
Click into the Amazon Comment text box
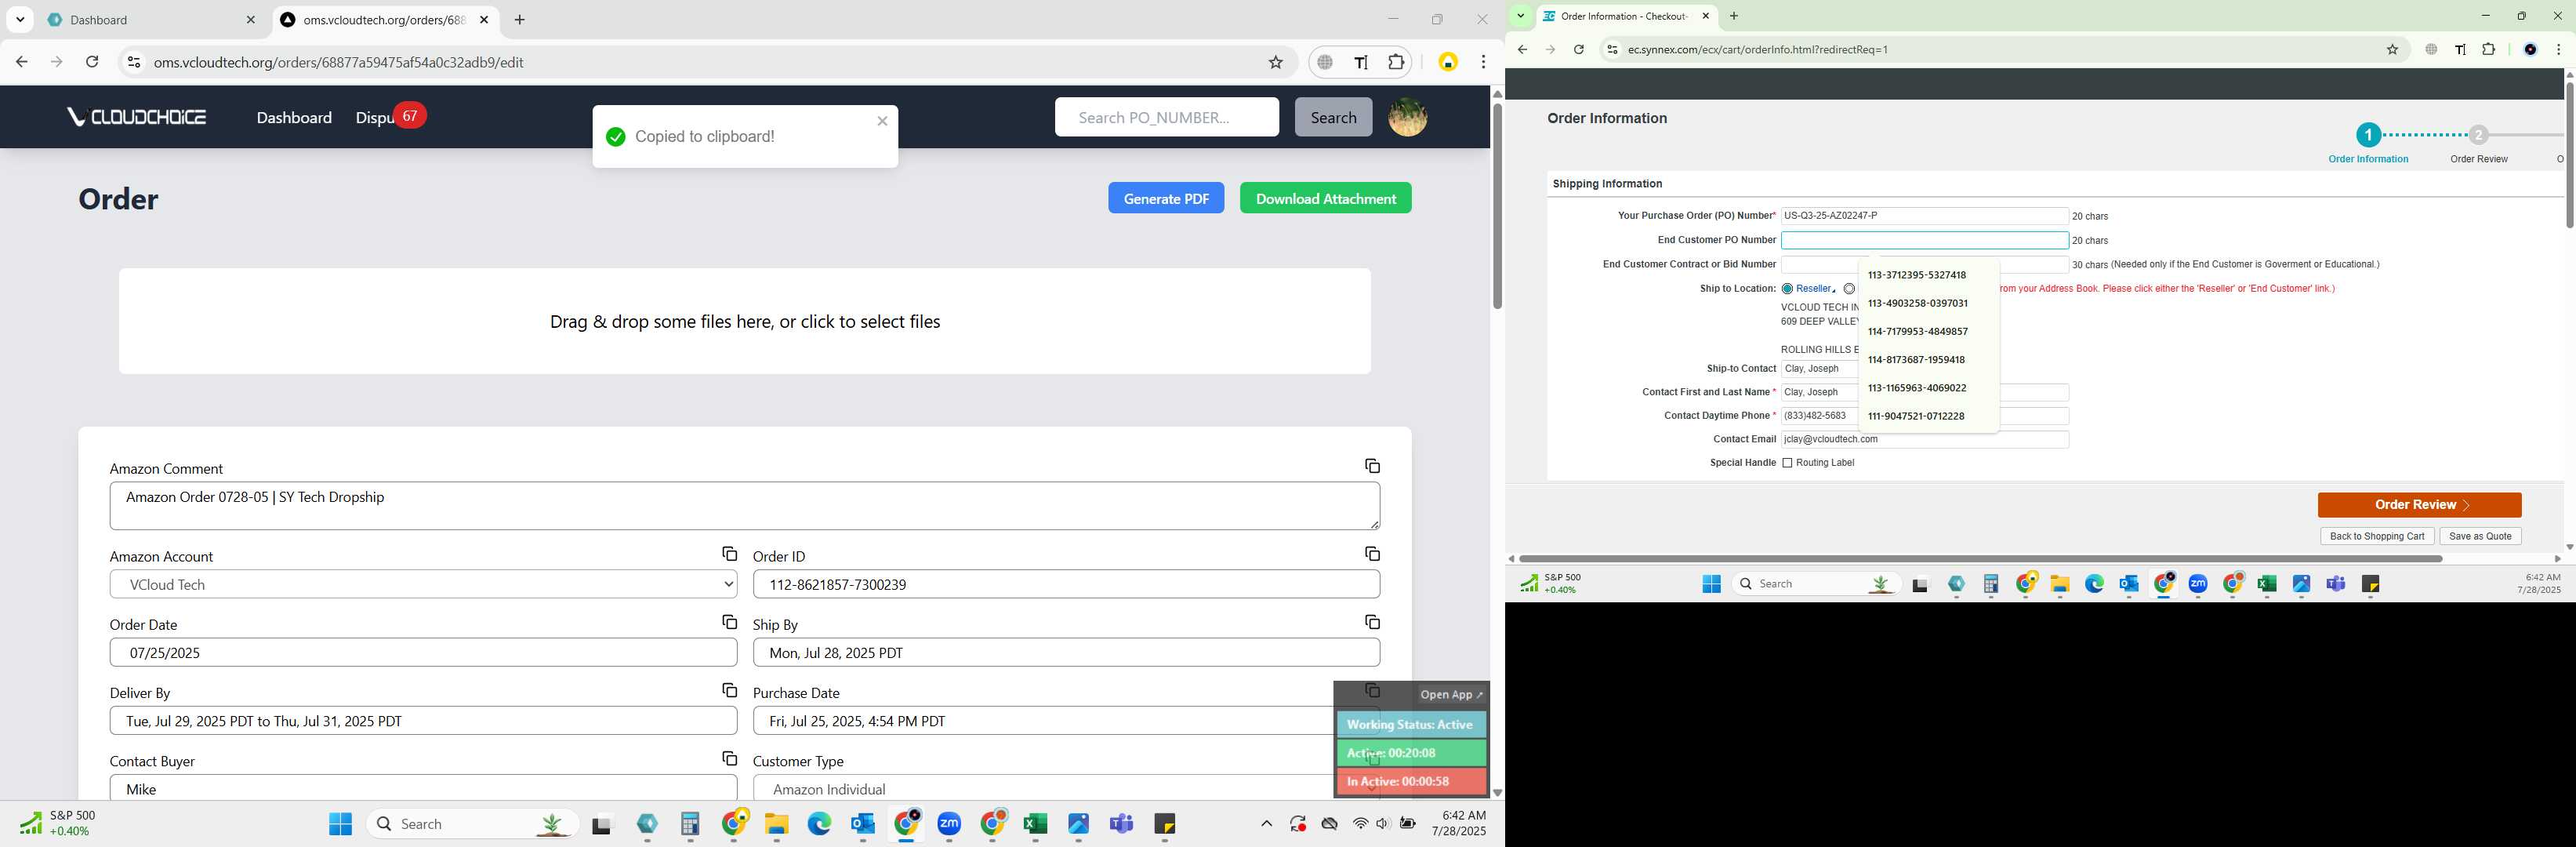pos(744,506)
